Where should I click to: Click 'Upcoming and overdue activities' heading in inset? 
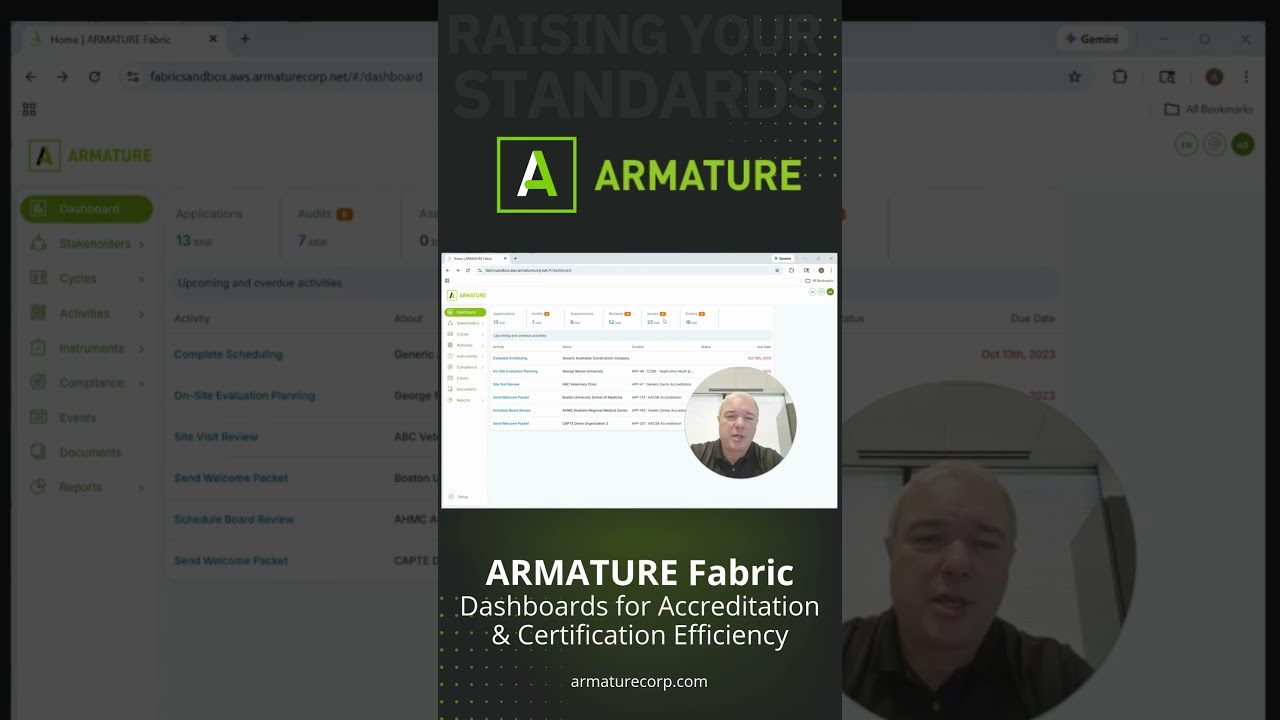[520, 336]
